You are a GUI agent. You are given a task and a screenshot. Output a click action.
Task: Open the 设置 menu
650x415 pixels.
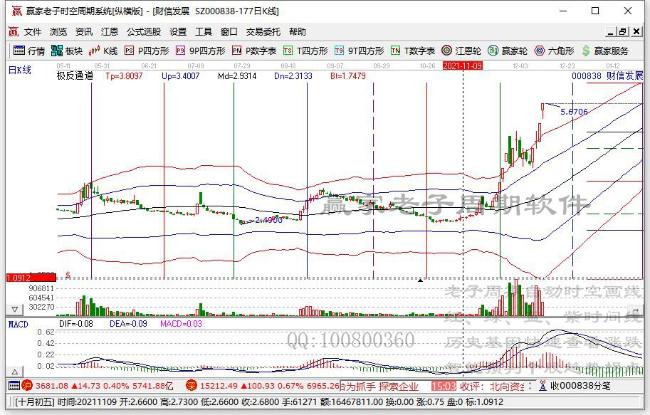(178, 32)
